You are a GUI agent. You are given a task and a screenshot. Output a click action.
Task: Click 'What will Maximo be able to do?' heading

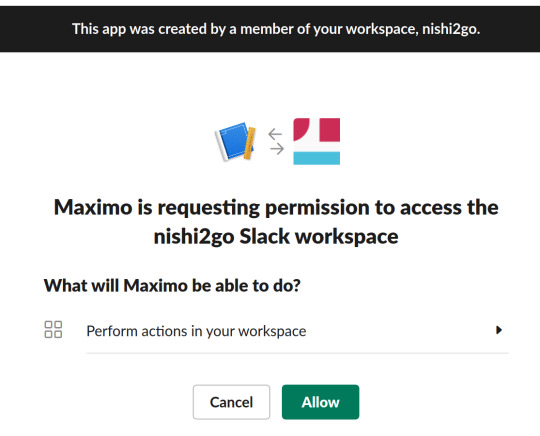tap(172, 286)
